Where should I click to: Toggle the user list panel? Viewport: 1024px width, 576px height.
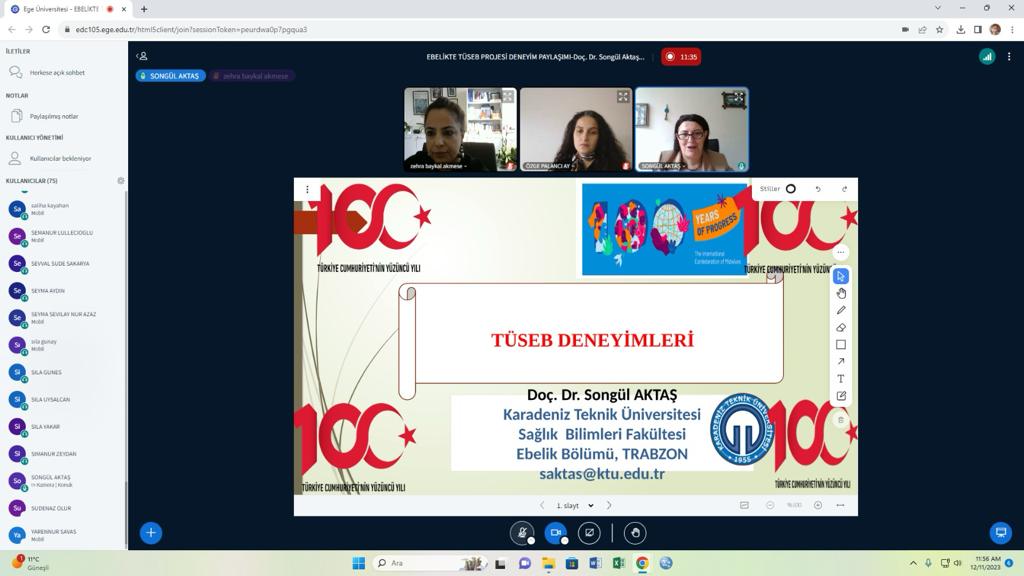click(x=142, y=56)
